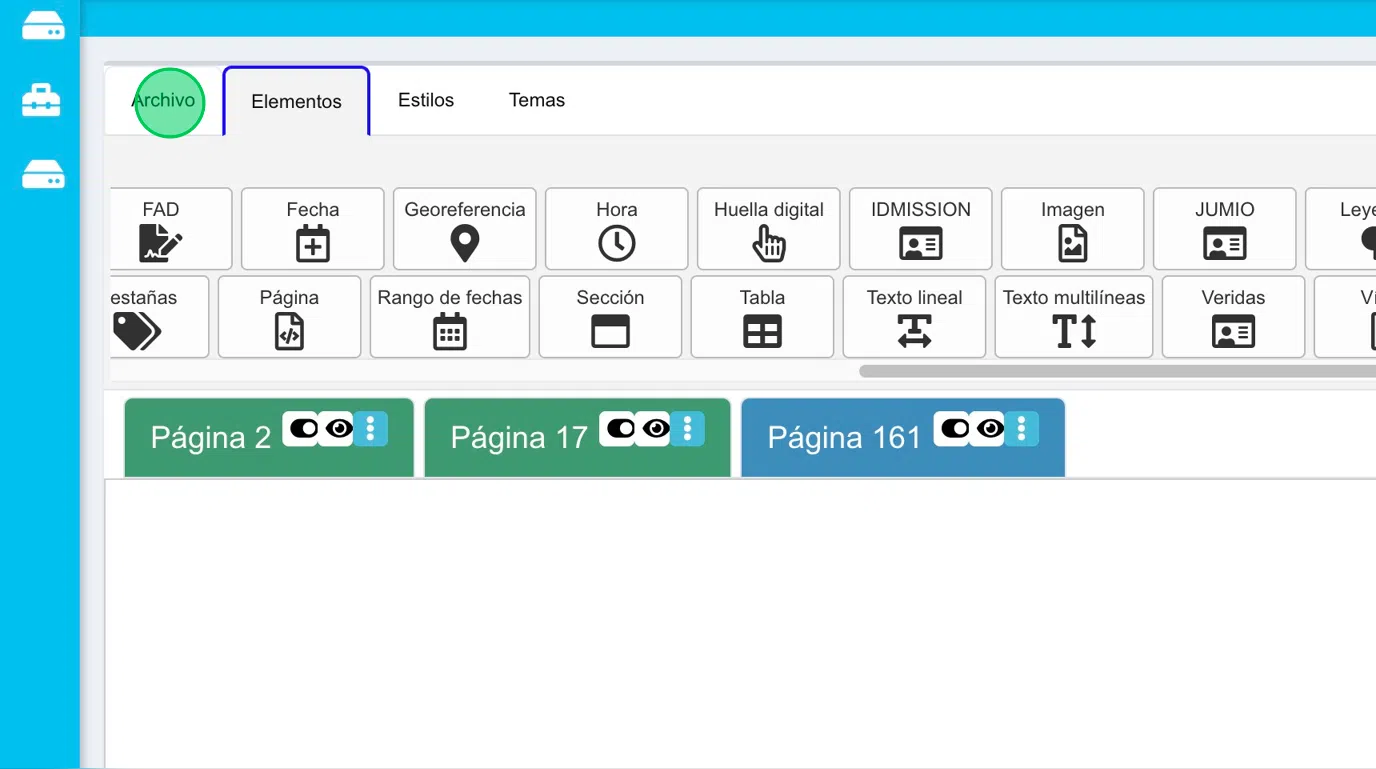Open Página 2 three-dot options menu
Screen dimensions: 1376x769
tap(370, 429)
